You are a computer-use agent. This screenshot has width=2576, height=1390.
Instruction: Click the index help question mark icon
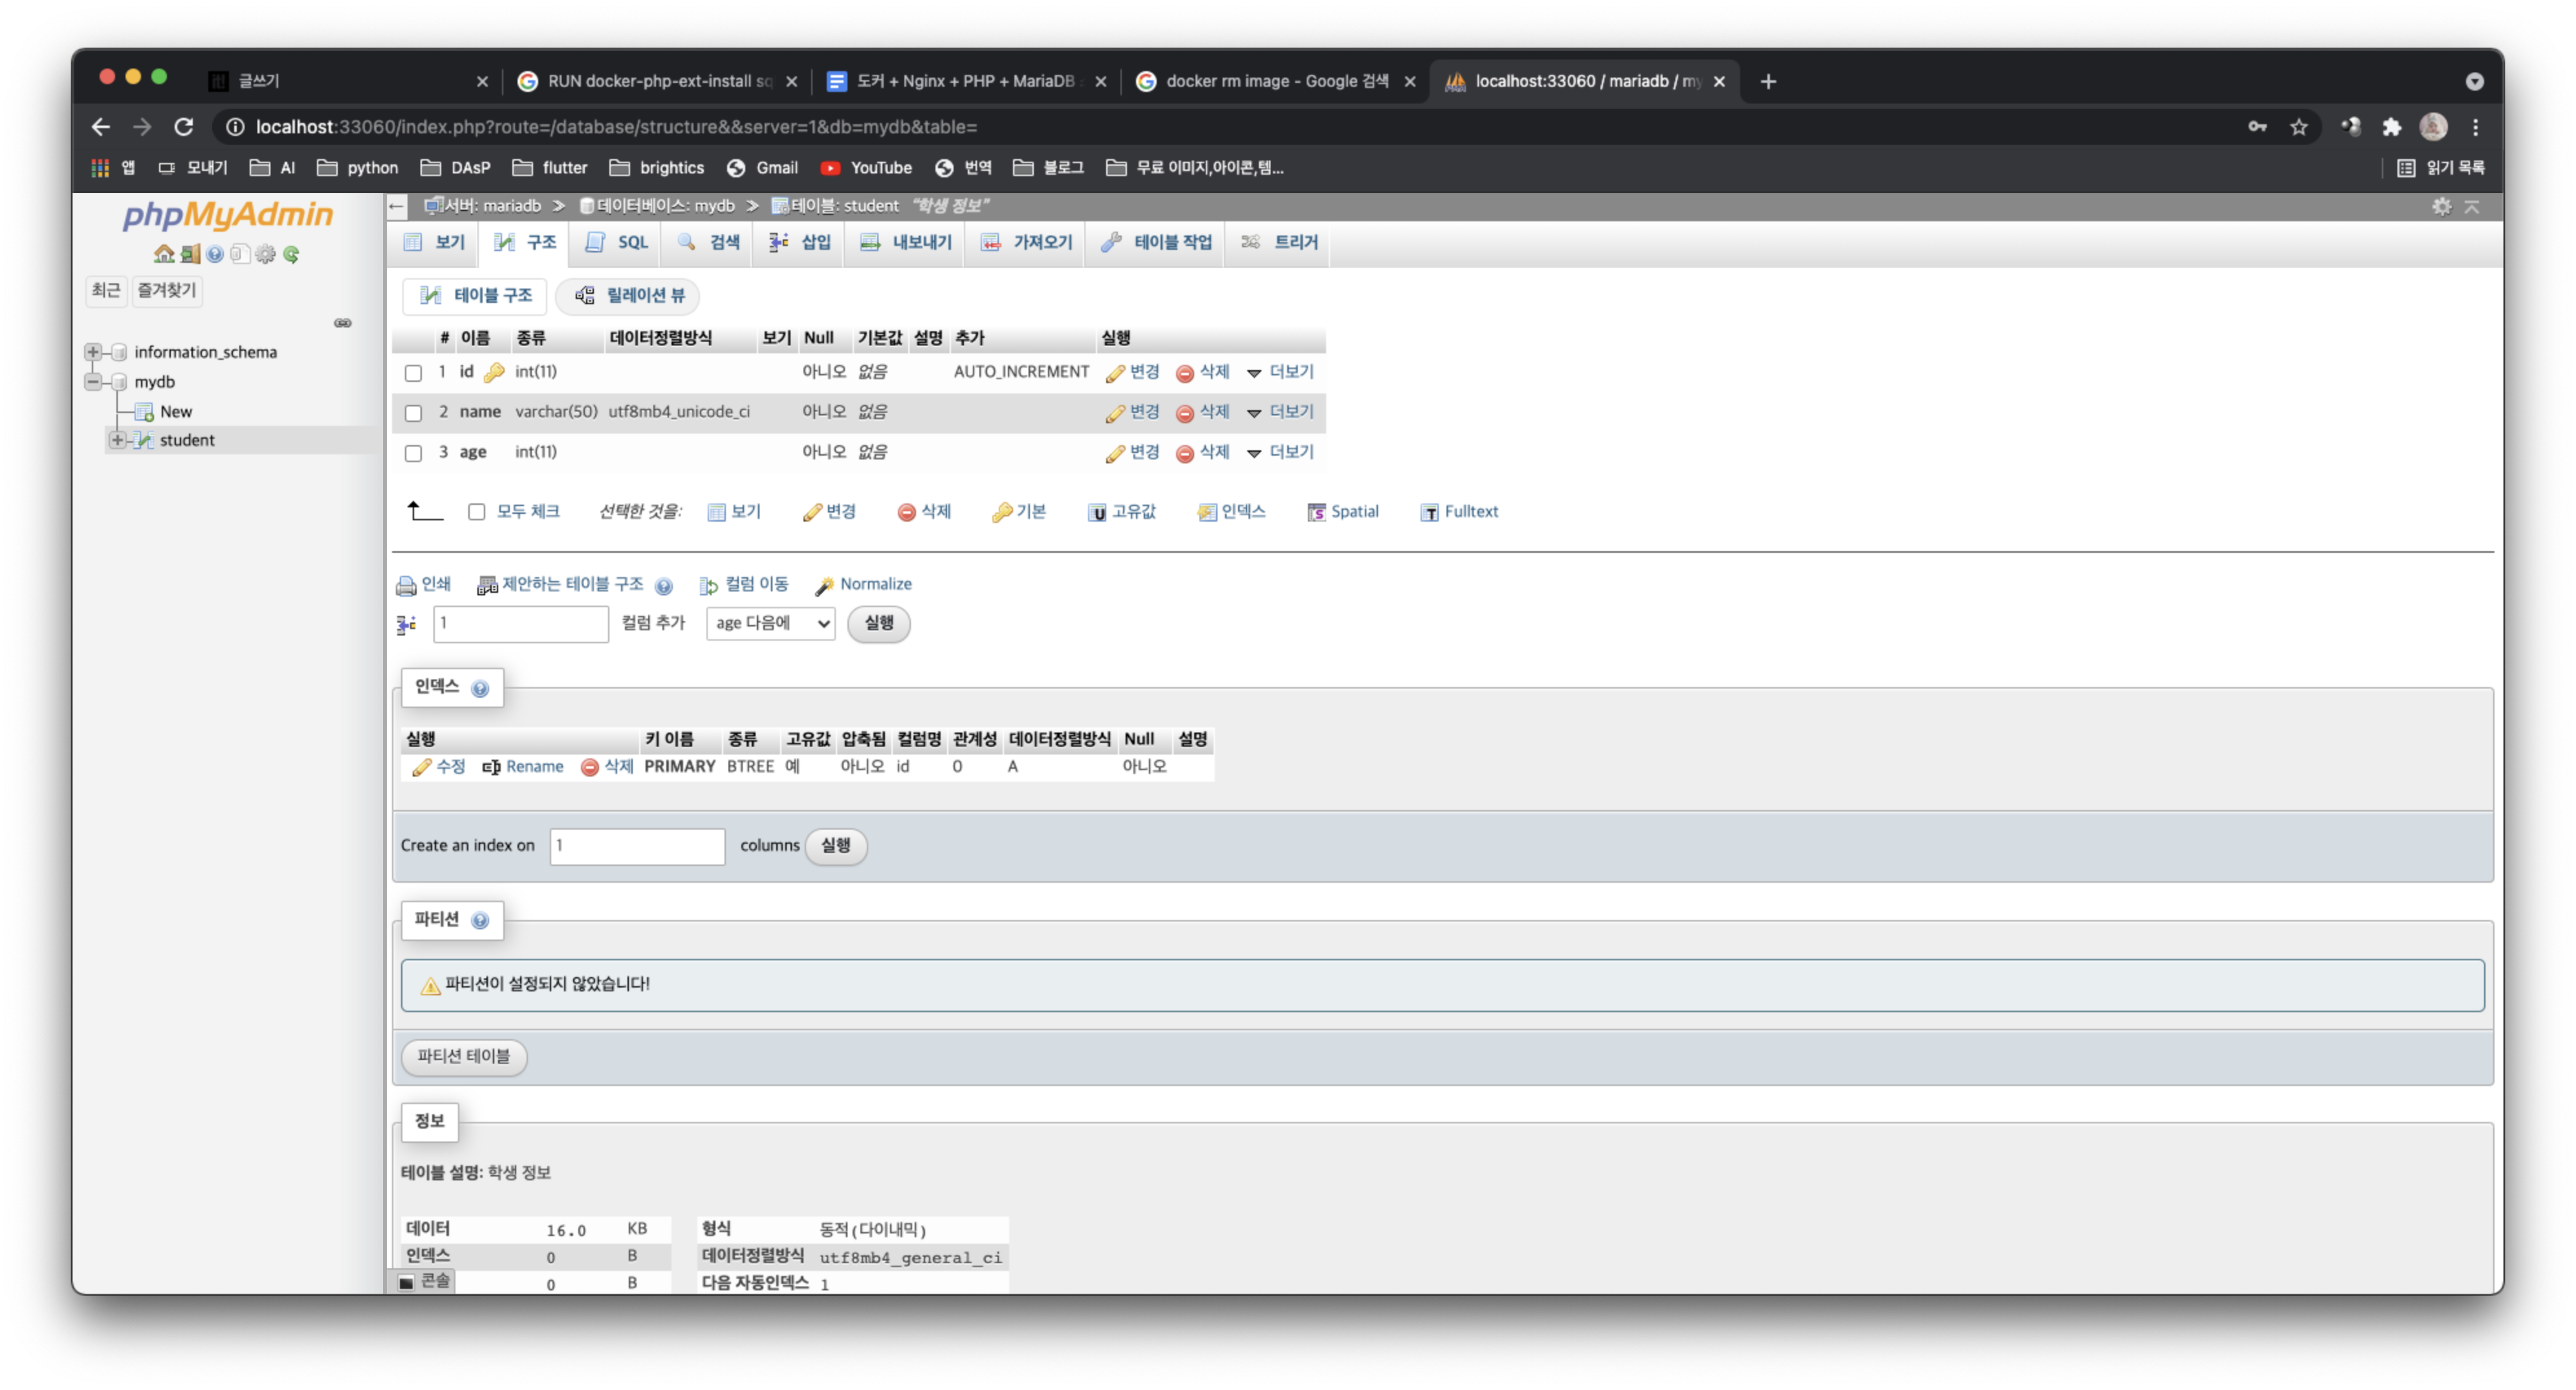(480, 689)
